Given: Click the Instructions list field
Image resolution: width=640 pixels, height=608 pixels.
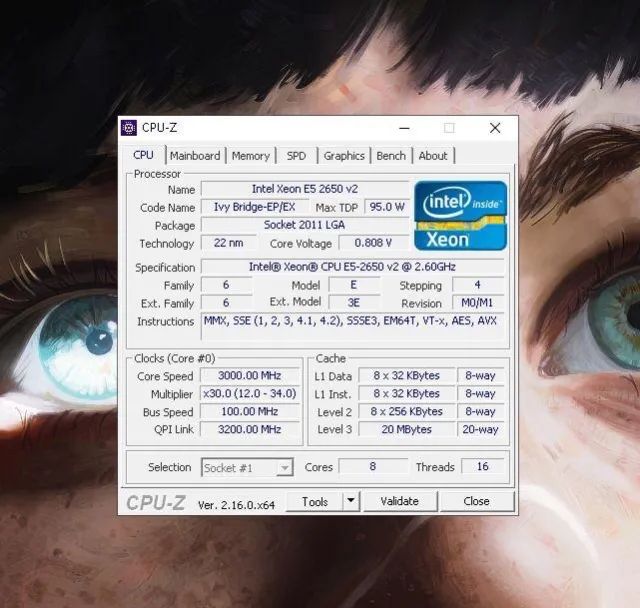Looking at the screenshot, I should tap(353, 326).
